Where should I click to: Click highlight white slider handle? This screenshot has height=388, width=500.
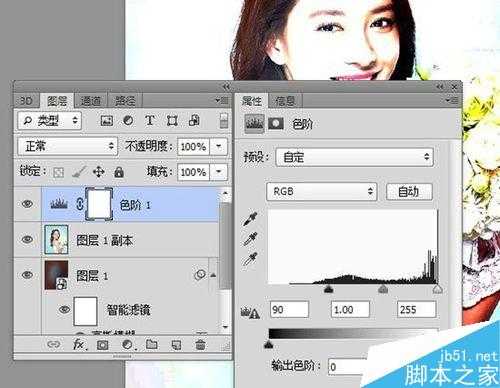pos(437,289)
